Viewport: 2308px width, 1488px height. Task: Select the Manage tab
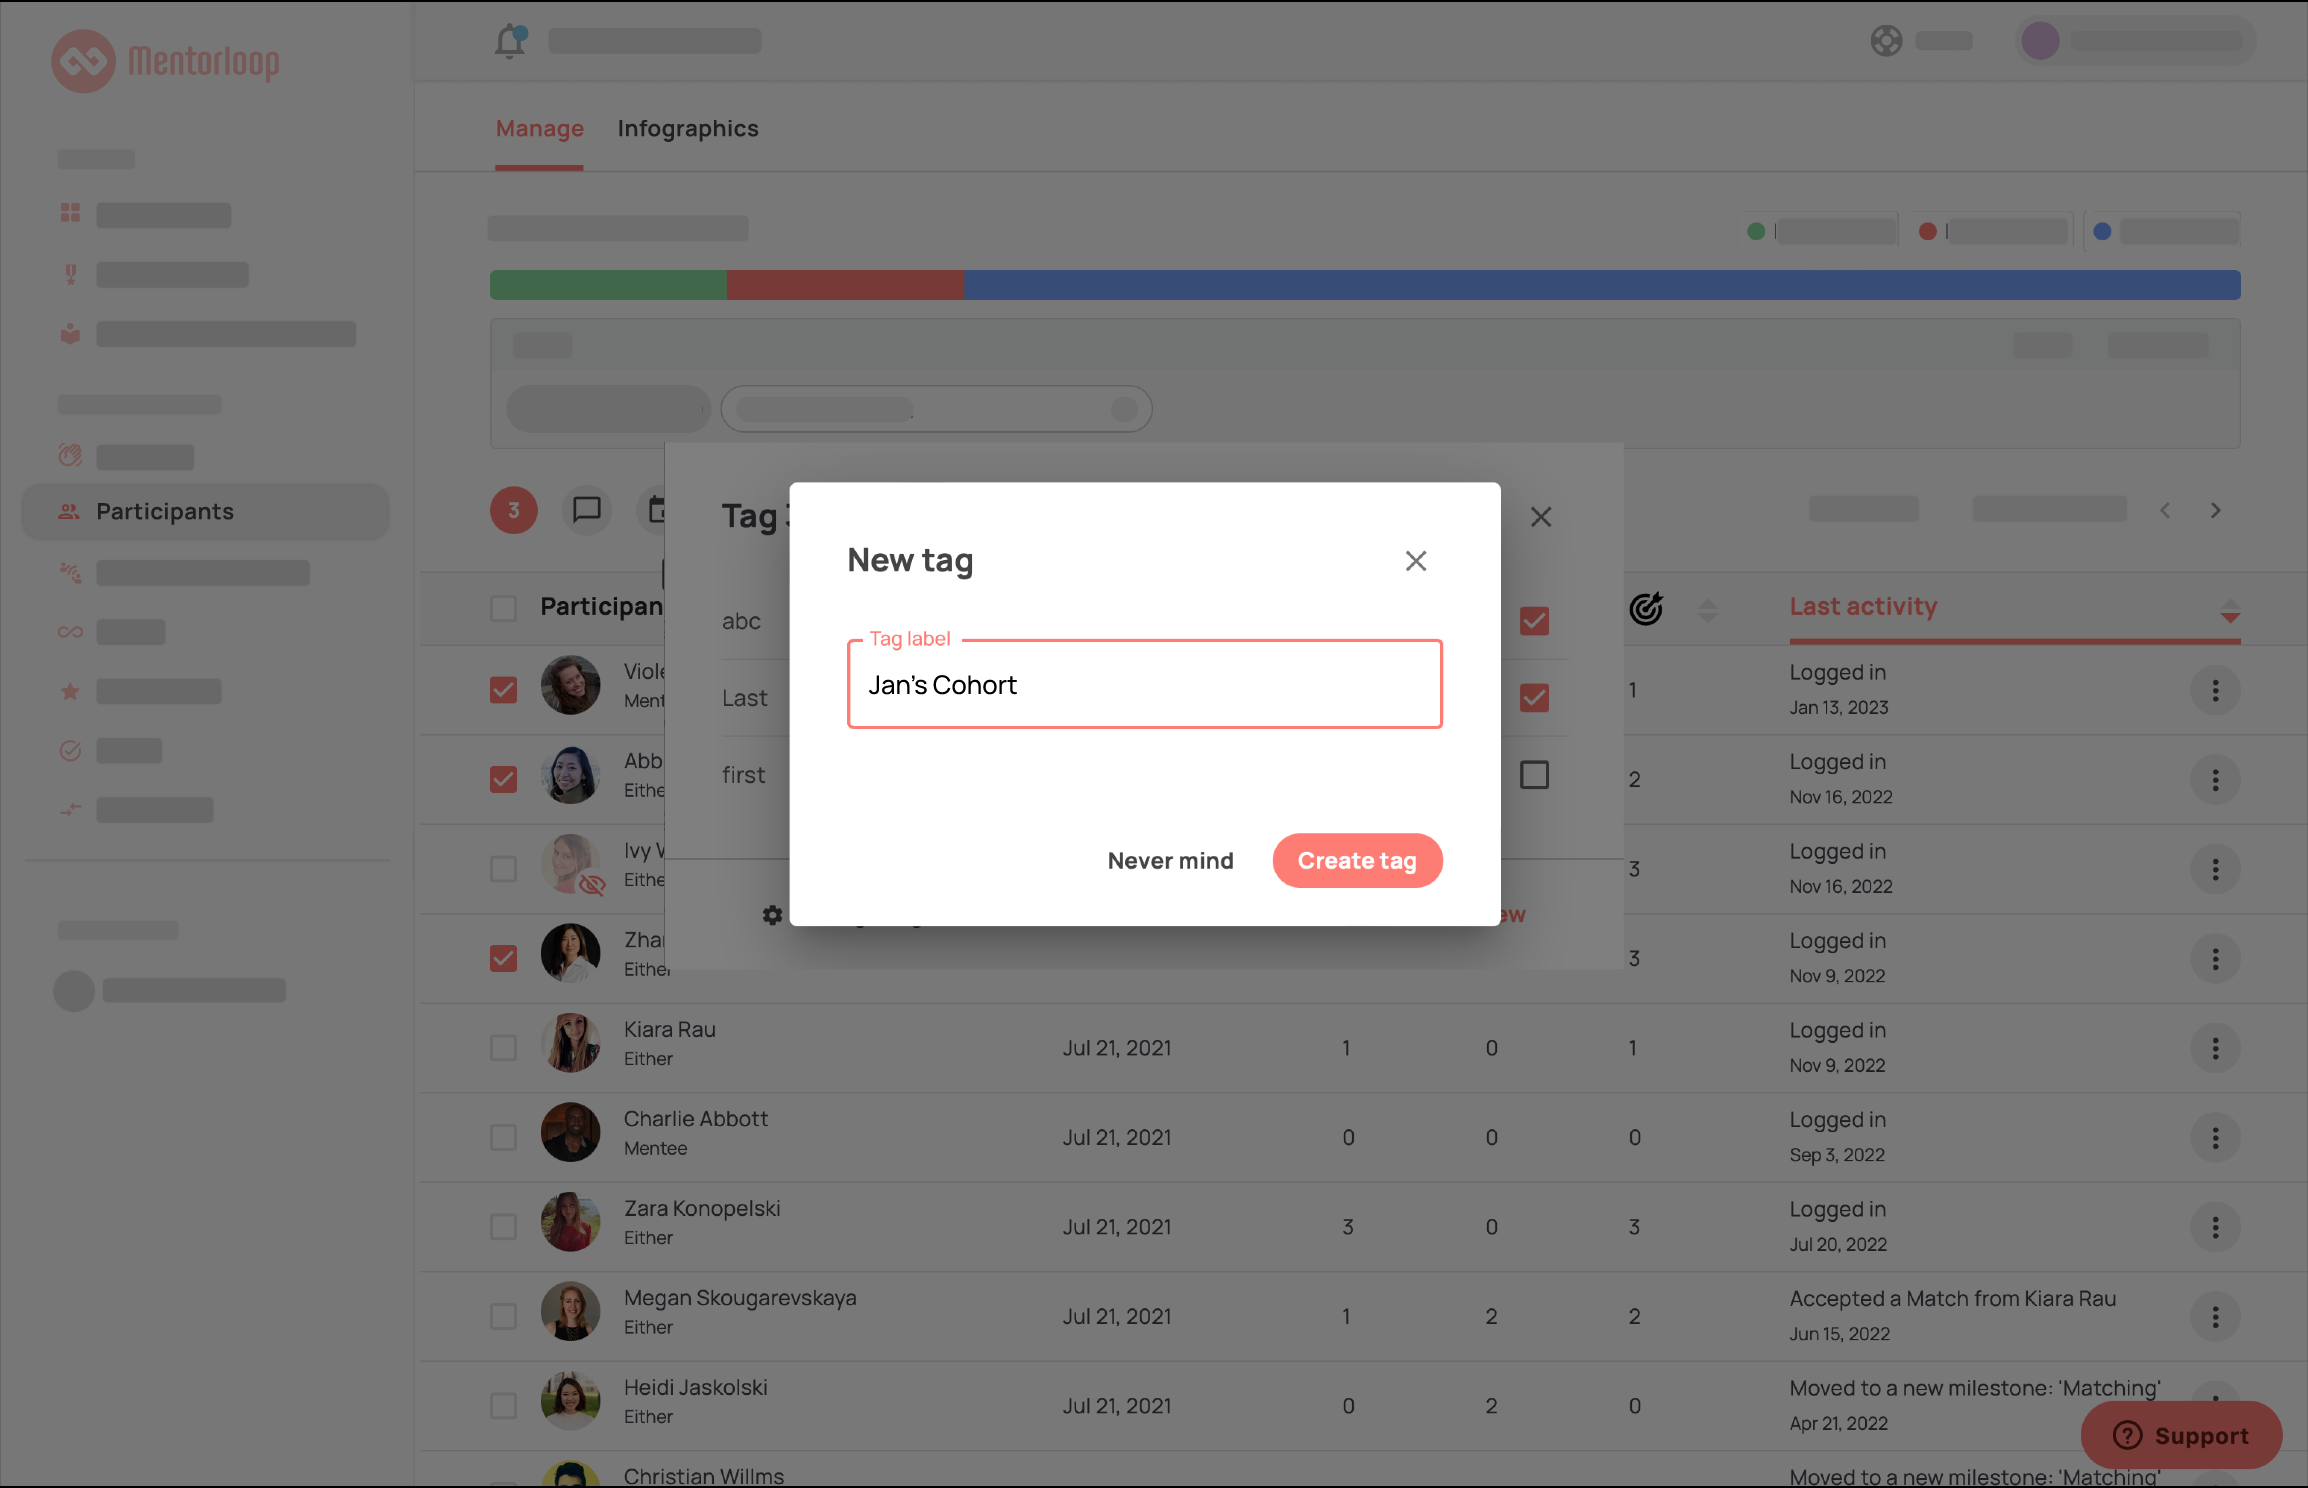point(540,129)
